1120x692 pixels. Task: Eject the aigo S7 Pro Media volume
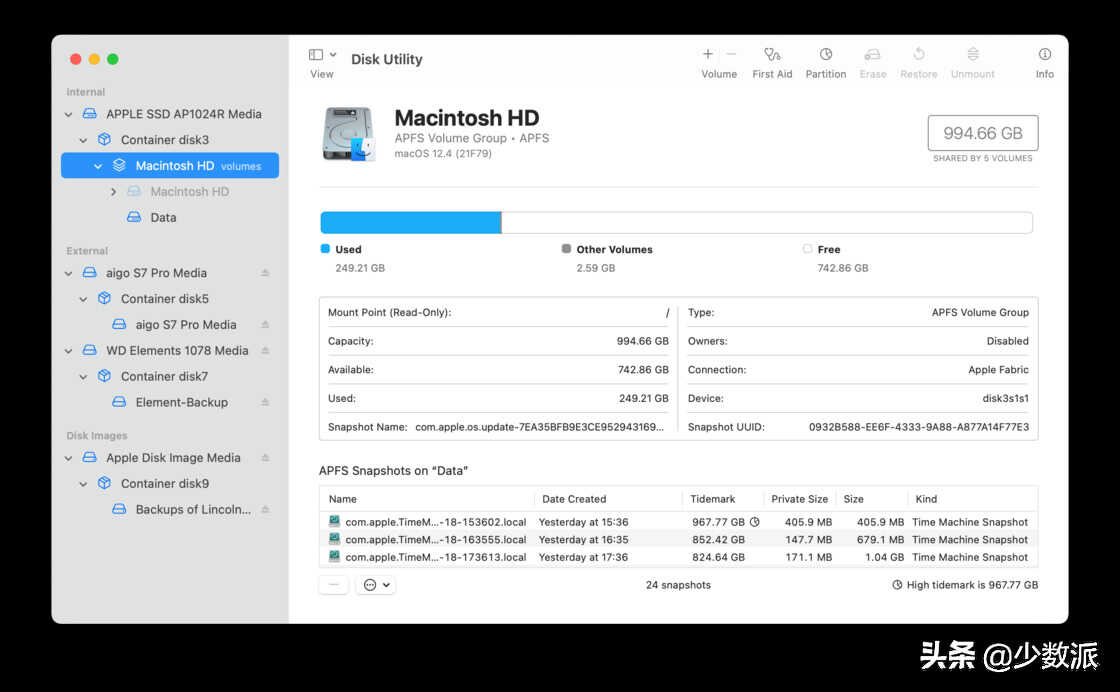click(265, 324)
